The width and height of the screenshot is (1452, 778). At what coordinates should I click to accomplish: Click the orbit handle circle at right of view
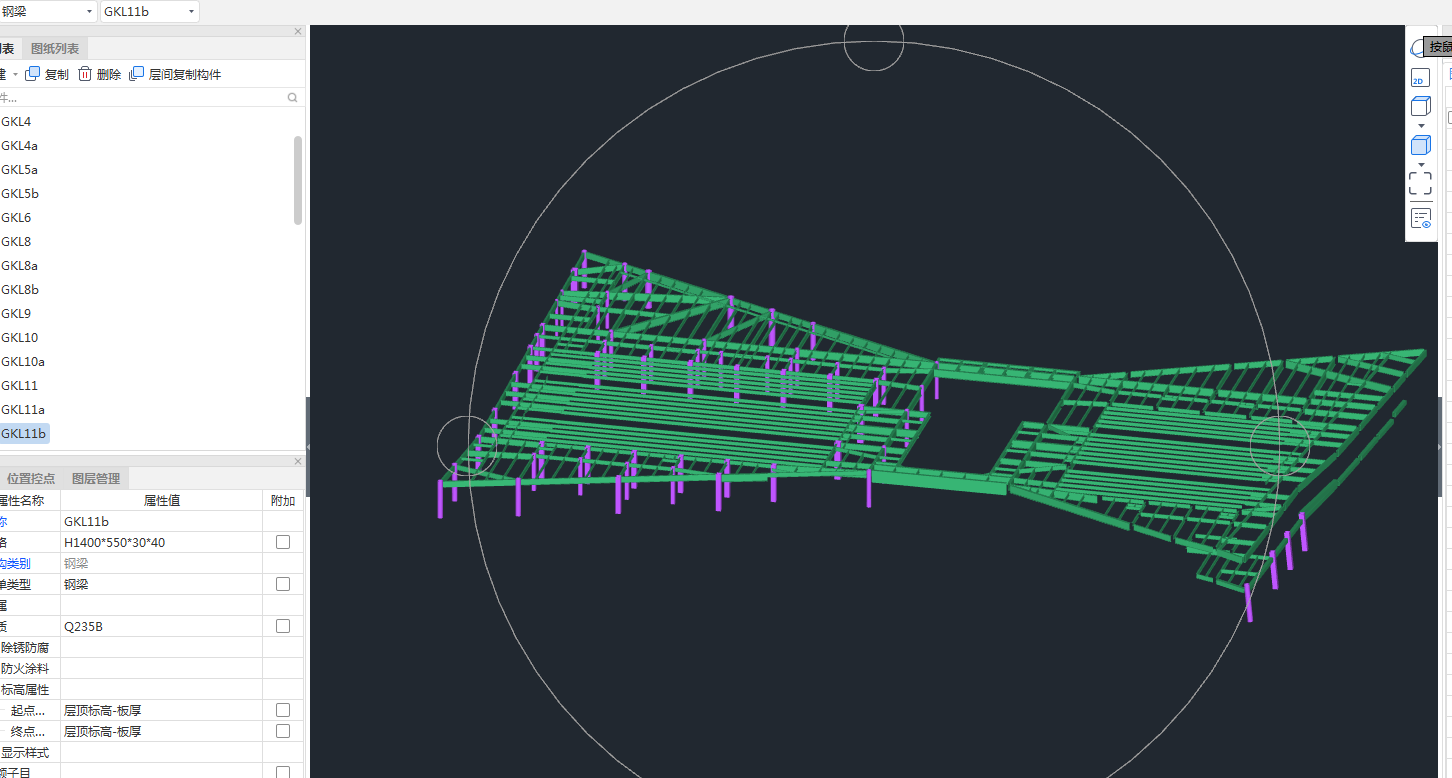(x=1280, y=445)
